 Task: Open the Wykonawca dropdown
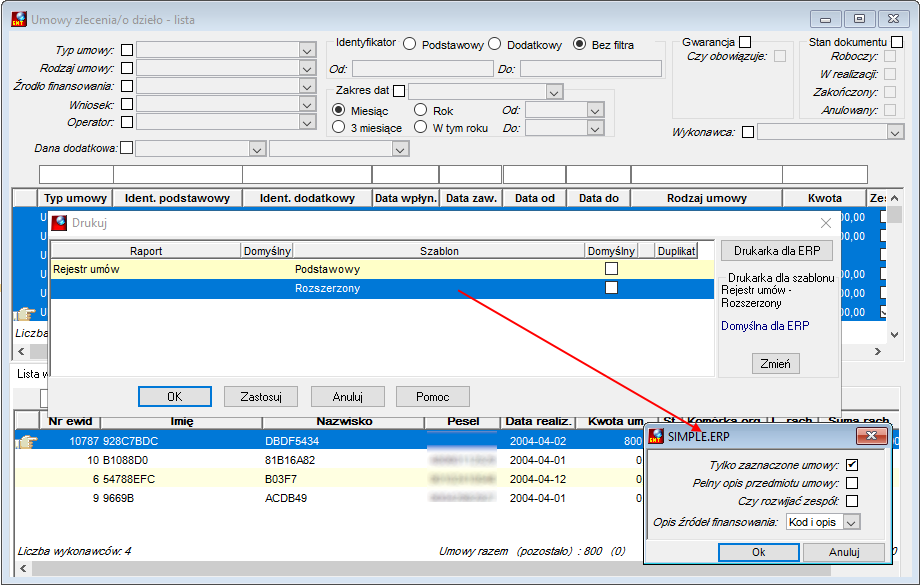pyautogui.click(x=894, y=133)
